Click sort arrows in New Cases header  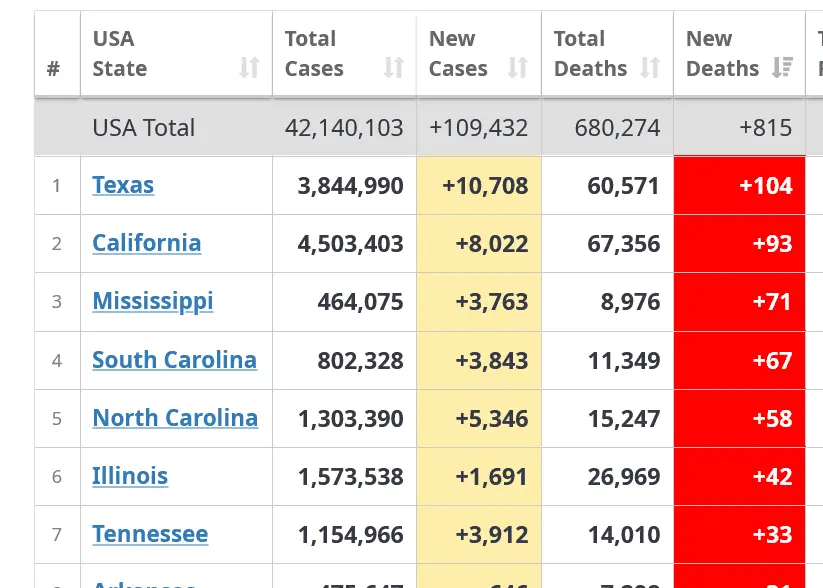pyautogui.click(x=518, y=68)
